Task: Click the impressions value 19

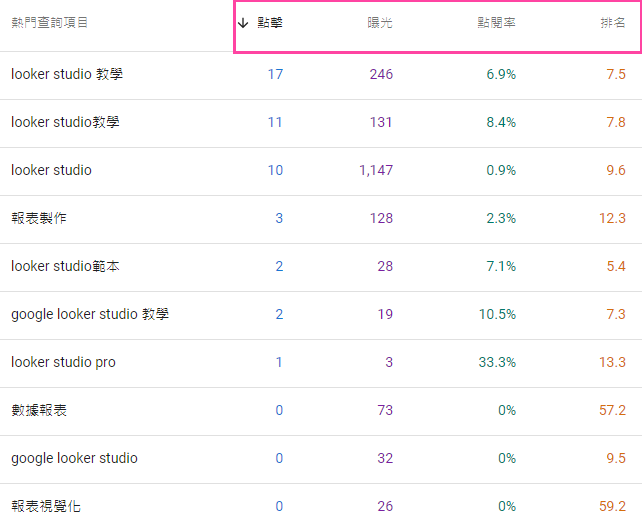Action: 385,314
